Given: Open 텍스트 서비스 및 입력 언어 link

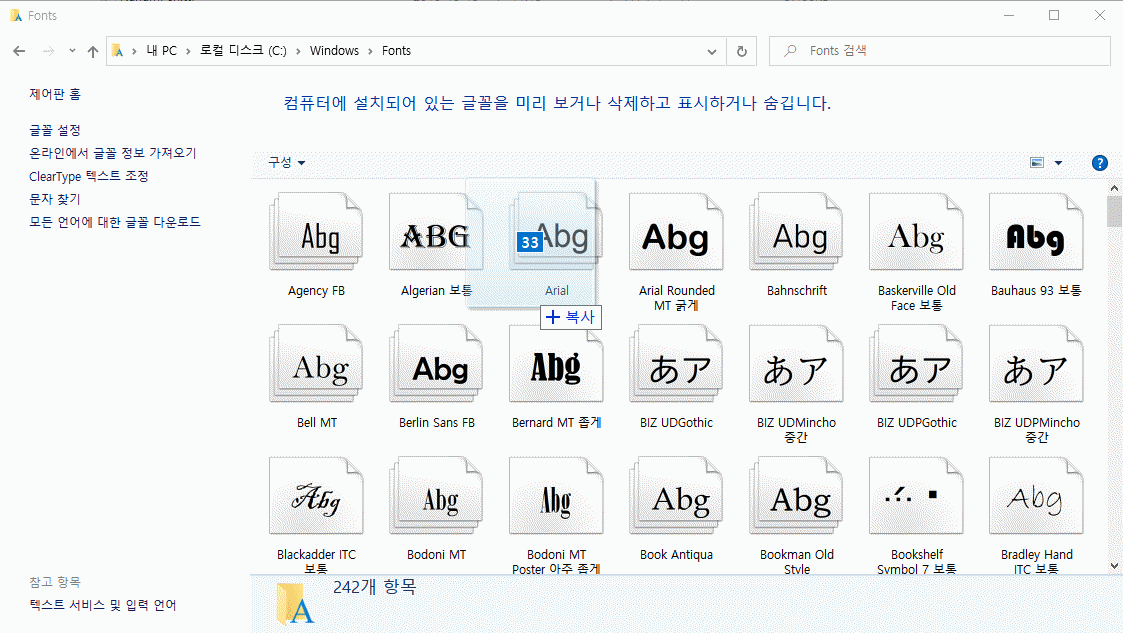Looking at the screenshot, I should pyautogui.click(x=102, y=605).
